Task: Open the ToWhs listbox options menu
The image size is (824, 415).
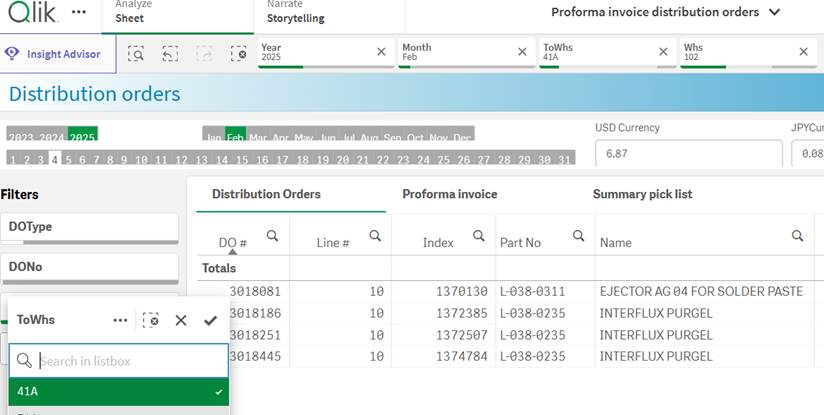Action: pos(120,320)
